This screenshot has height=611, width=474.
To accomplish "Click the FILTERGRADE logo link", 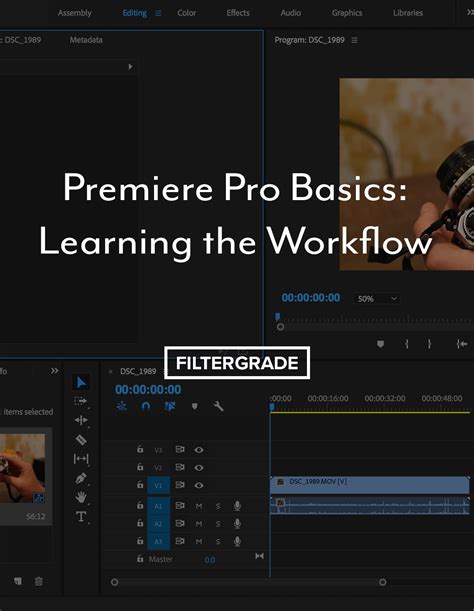I will coord(237,363).
